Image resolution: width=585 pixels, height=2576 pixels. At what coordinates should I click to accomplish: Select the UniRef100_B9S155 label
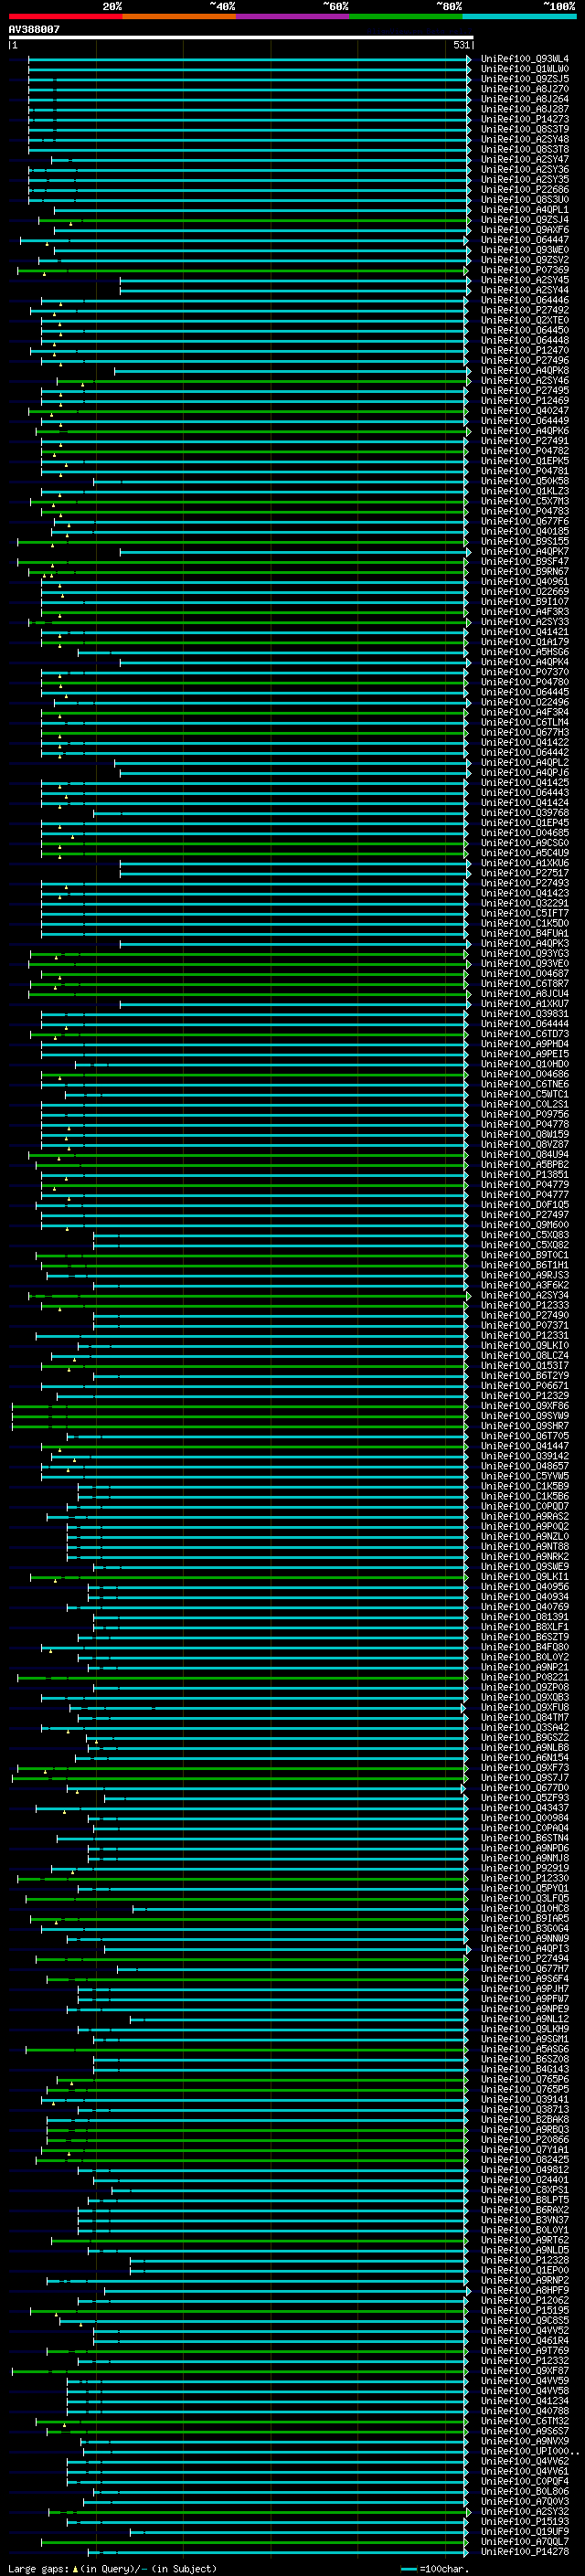point(525,541)
